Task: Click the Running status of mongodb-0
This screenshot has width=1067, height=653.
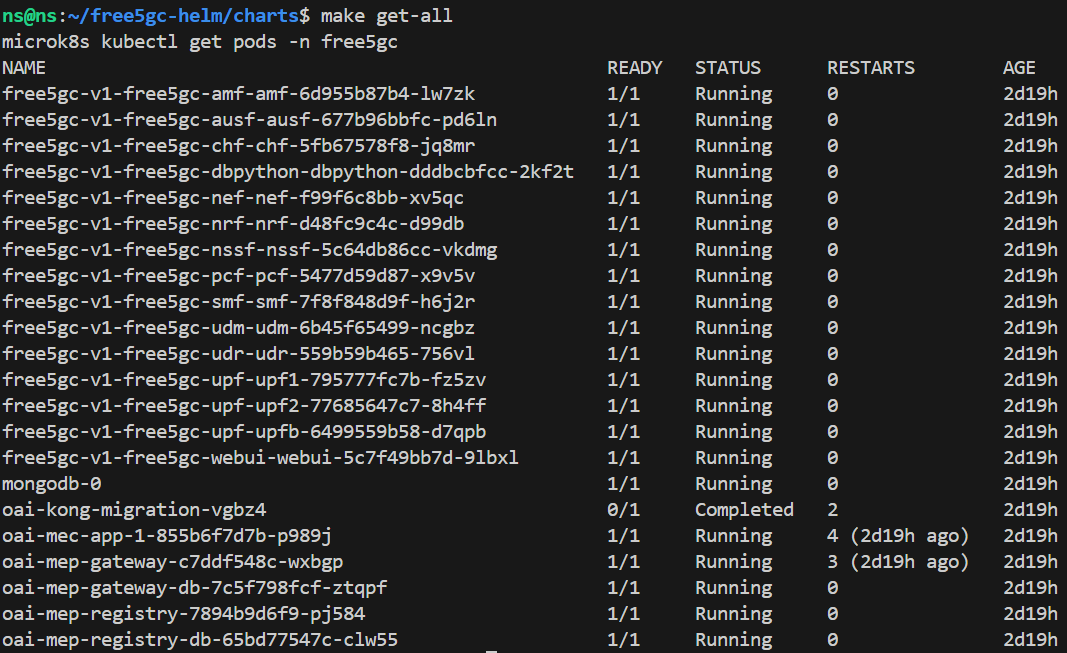Action: click(x=734, y=484)
